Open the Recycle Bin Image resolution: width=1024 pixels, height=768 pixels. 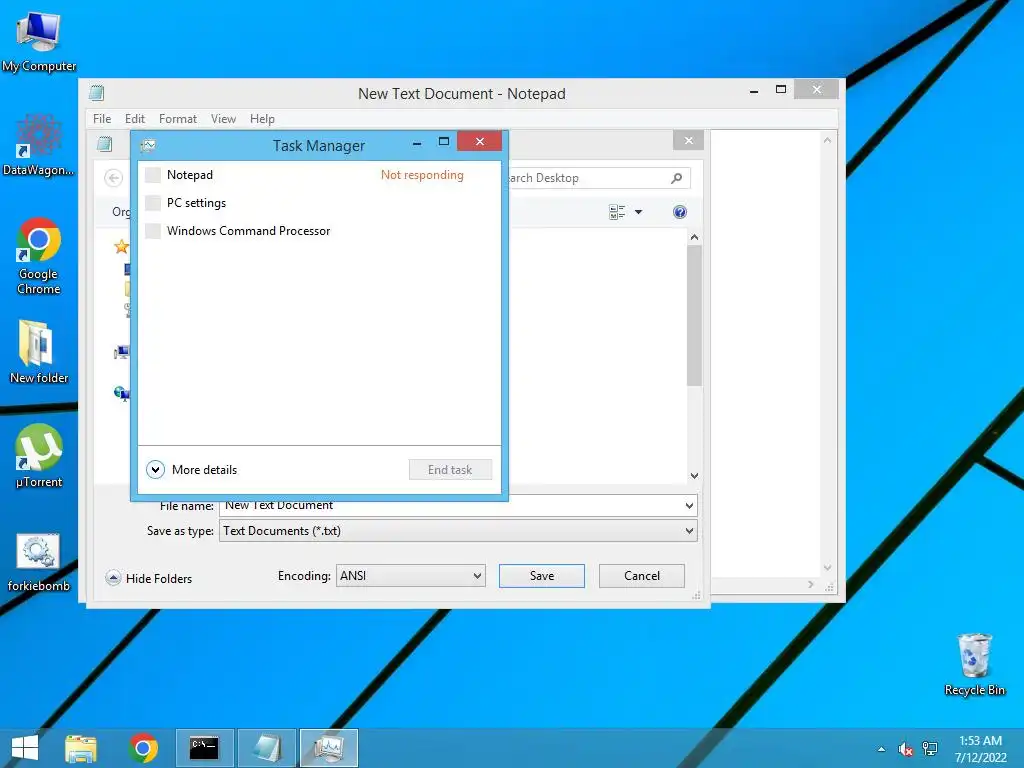(974, 664)
